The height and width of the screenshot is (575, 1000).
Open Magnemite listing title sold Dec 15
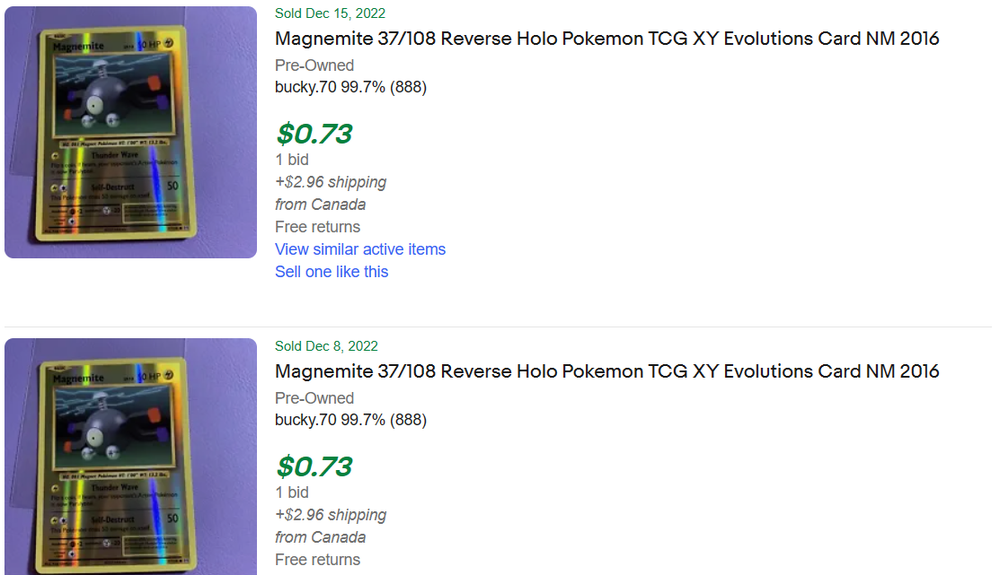point(607,39)
